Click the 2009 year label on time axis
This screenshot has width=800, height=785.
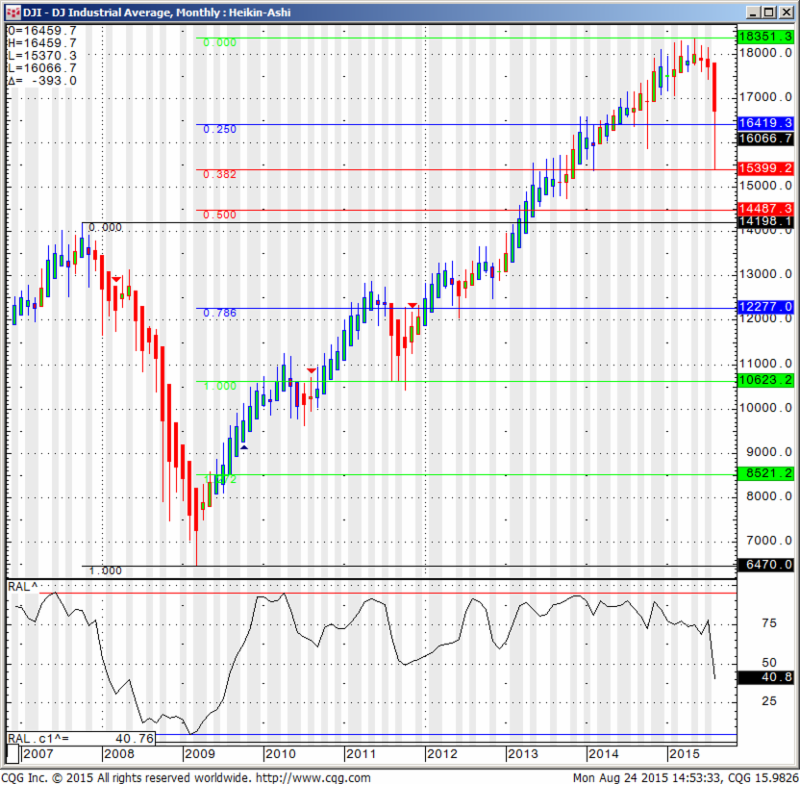point(199,754)
